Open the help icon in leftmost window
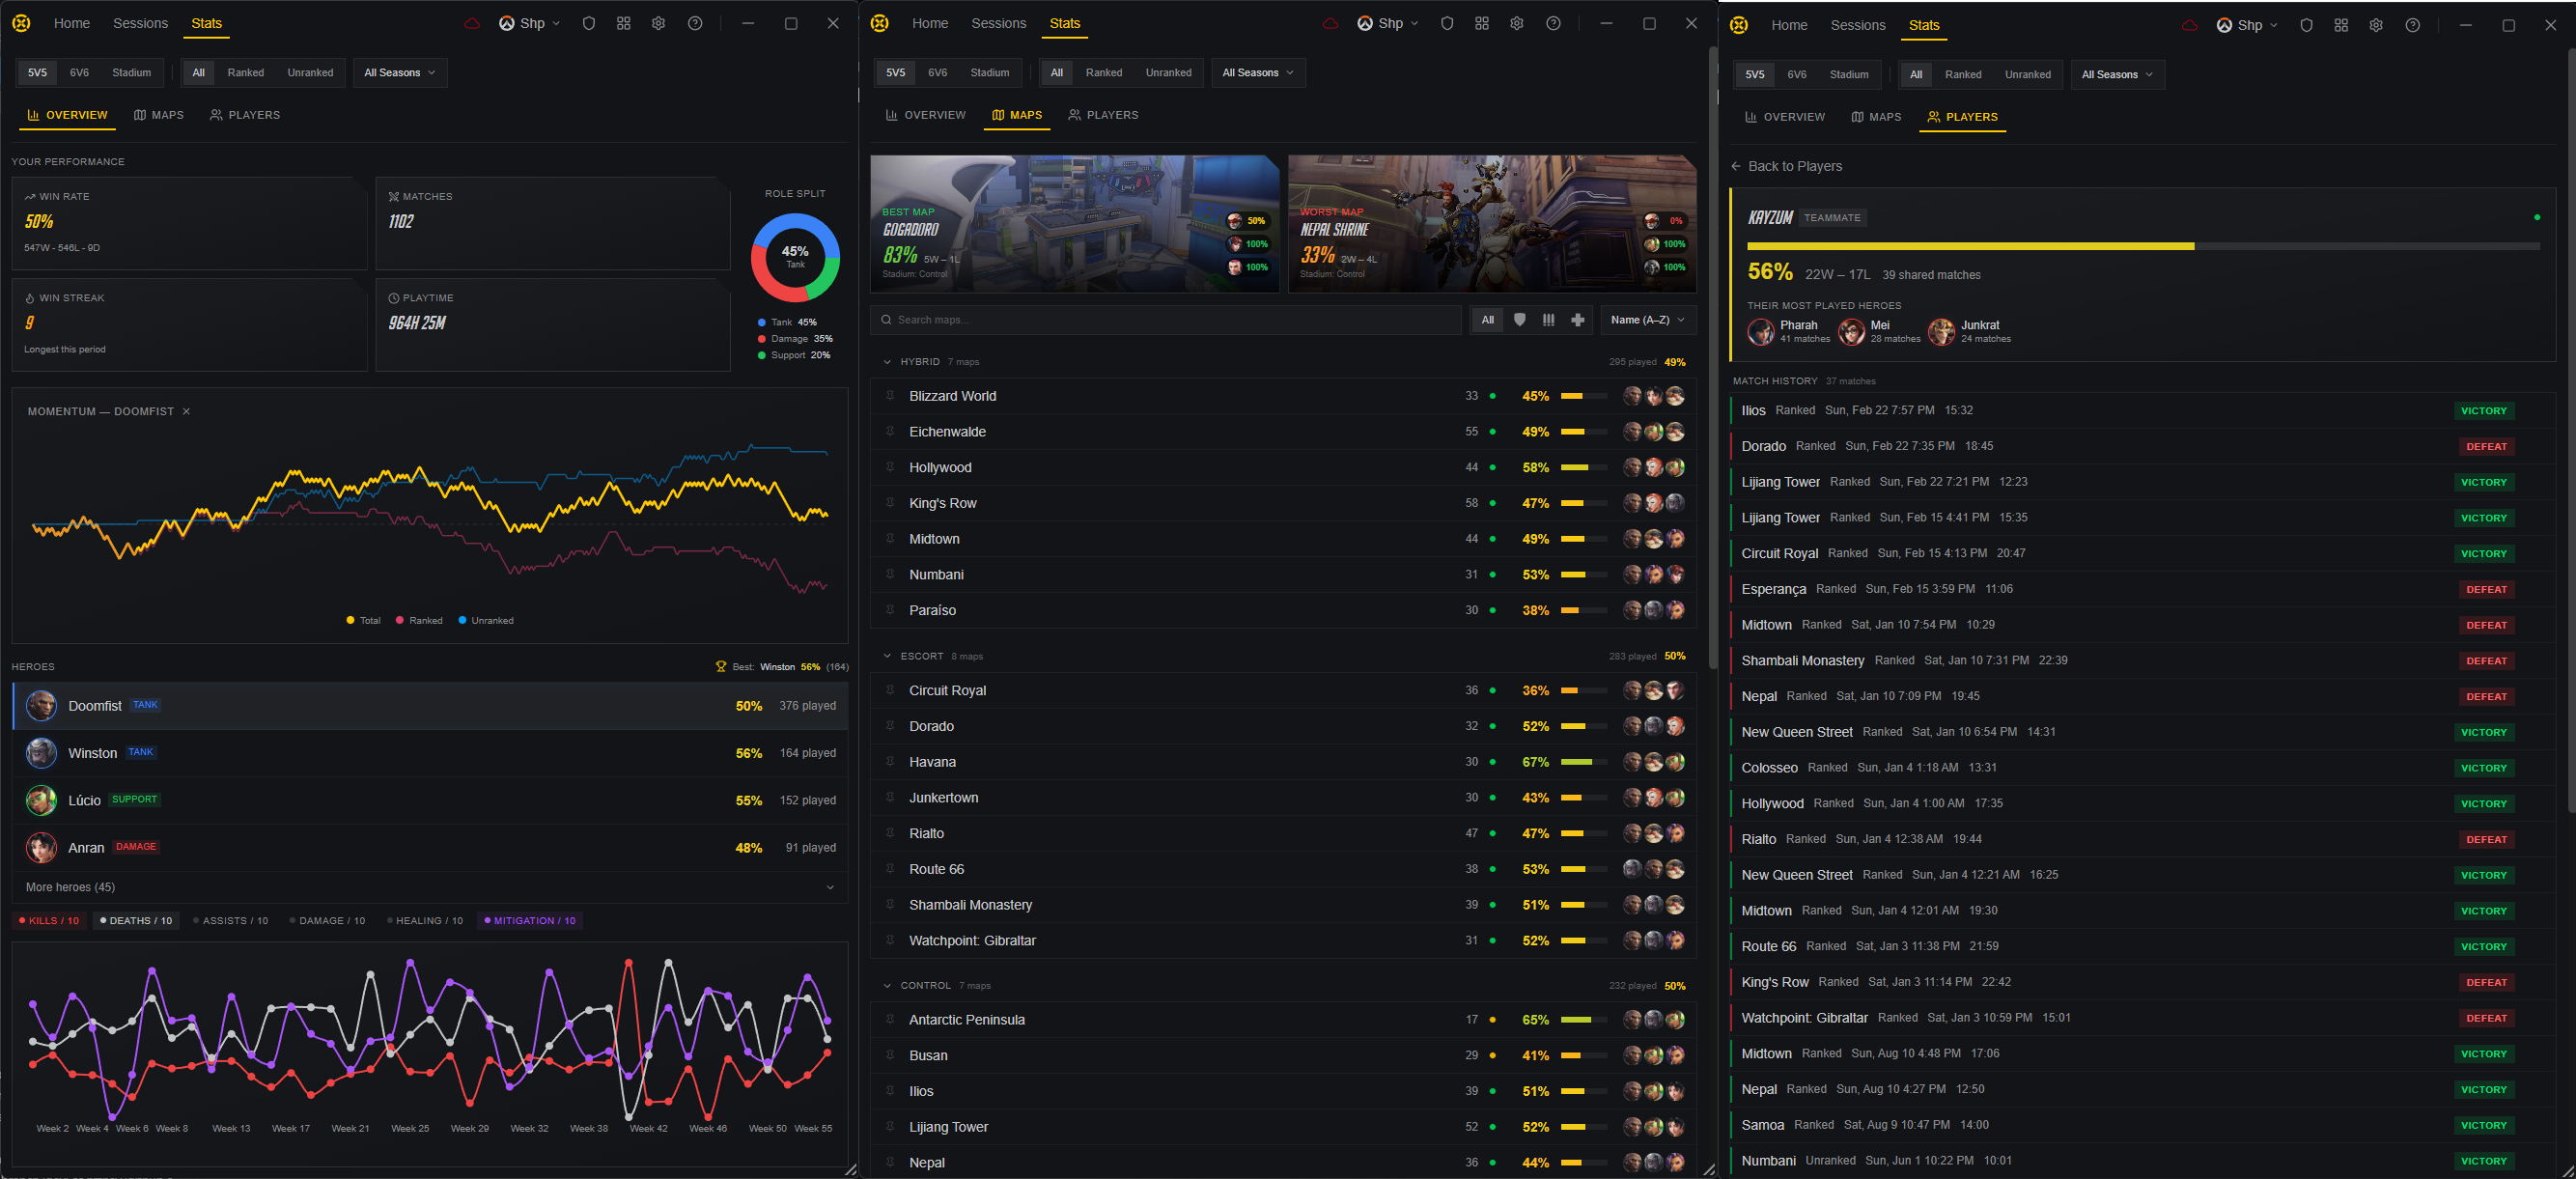 pyautogui.click(x=695, y=24)
